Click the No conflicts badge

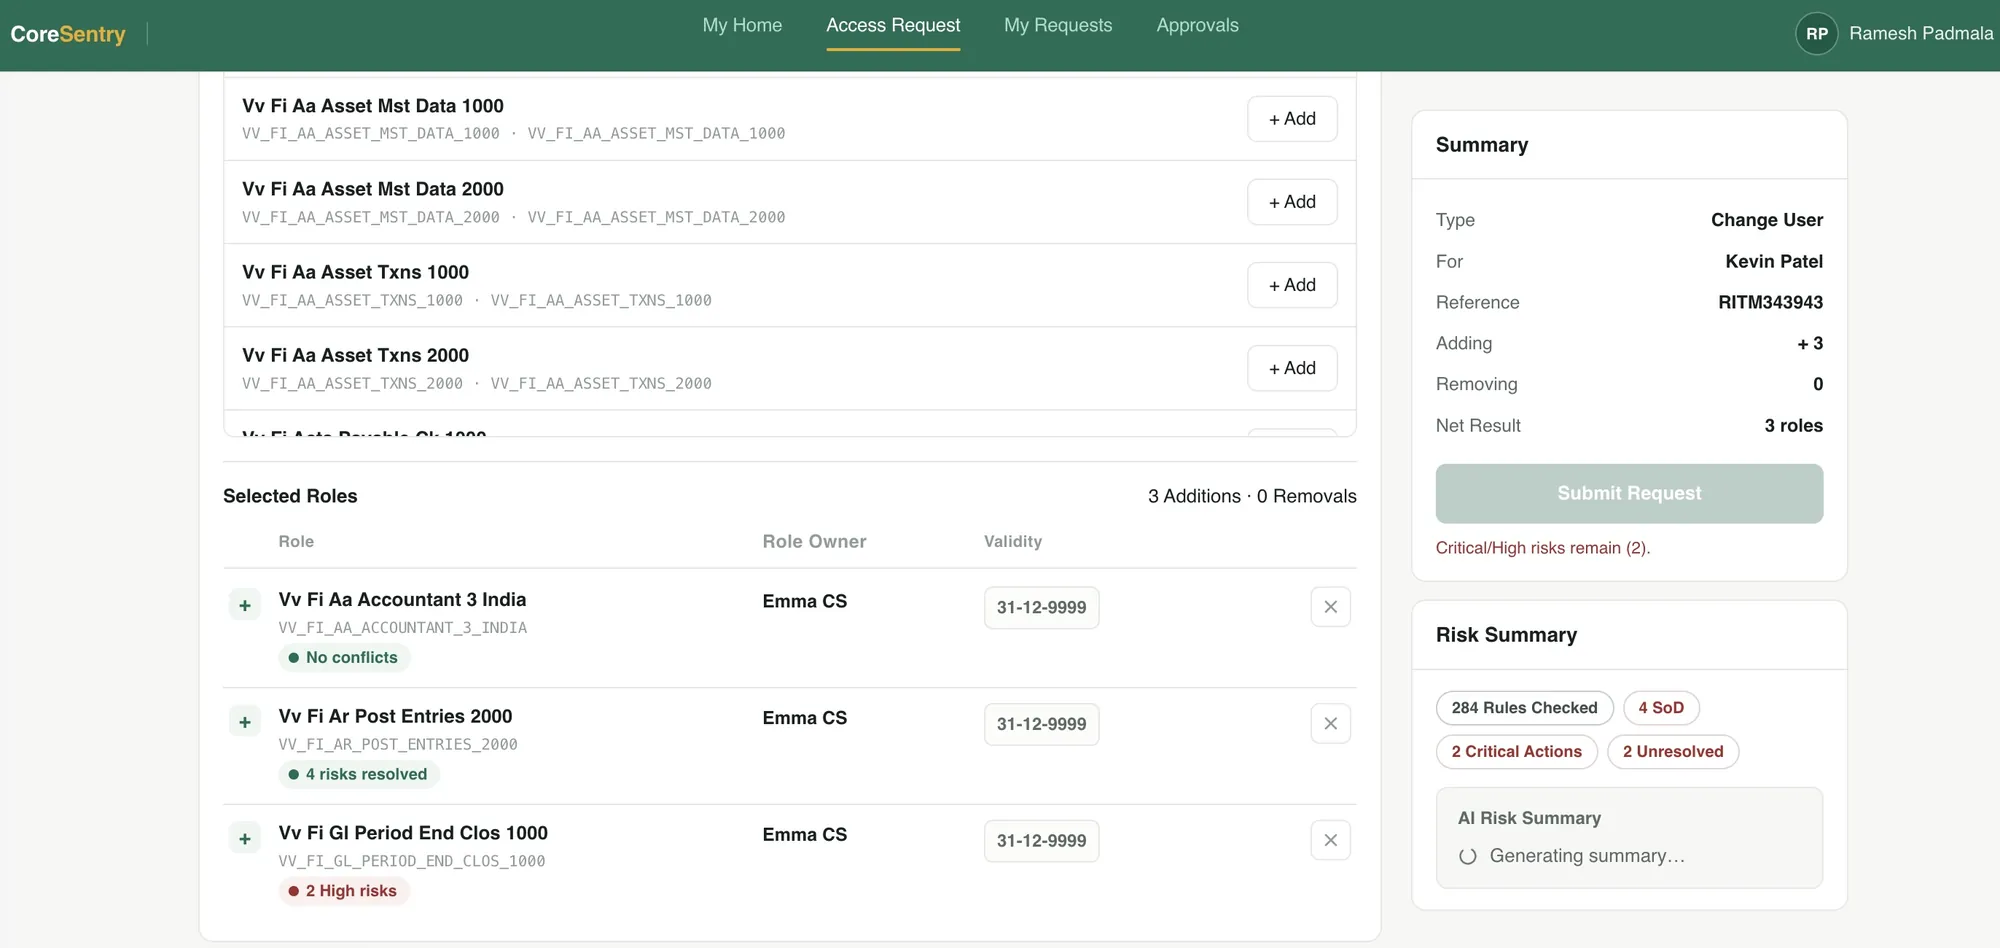(344, 658)
